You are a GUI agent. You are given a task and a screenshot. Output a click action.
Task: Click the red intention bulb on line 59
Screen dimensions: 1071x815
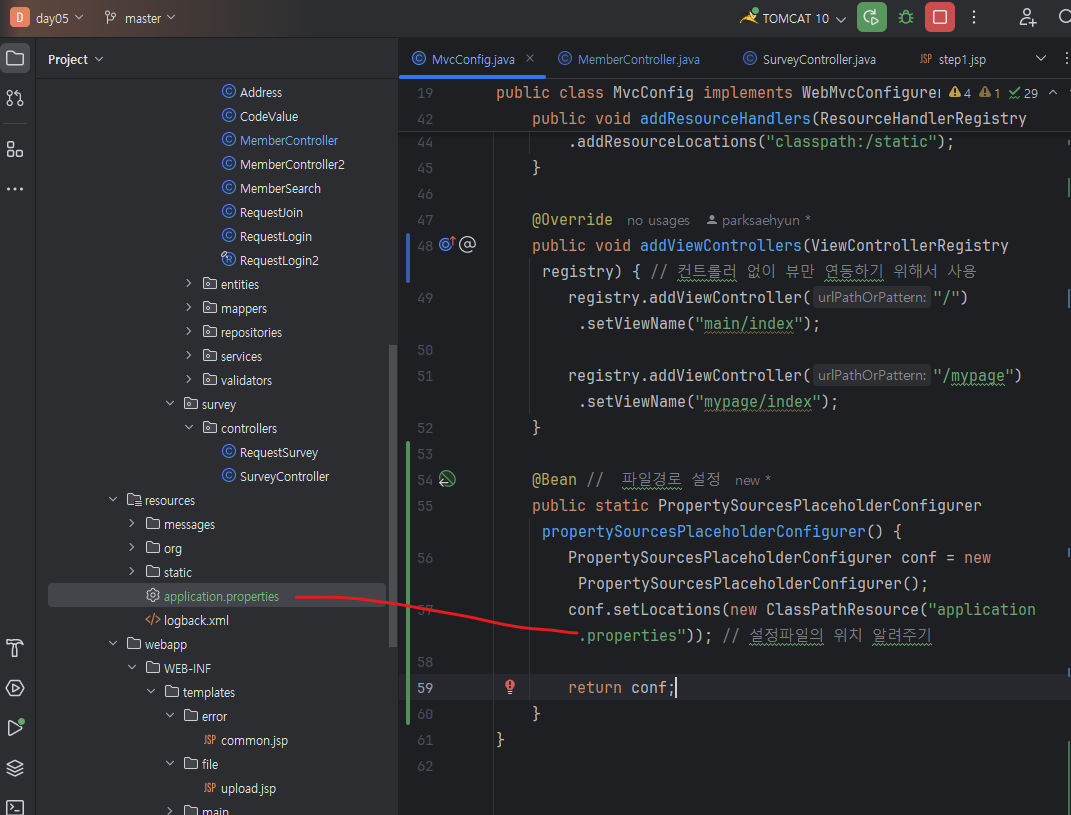click(x=510, y=687)
